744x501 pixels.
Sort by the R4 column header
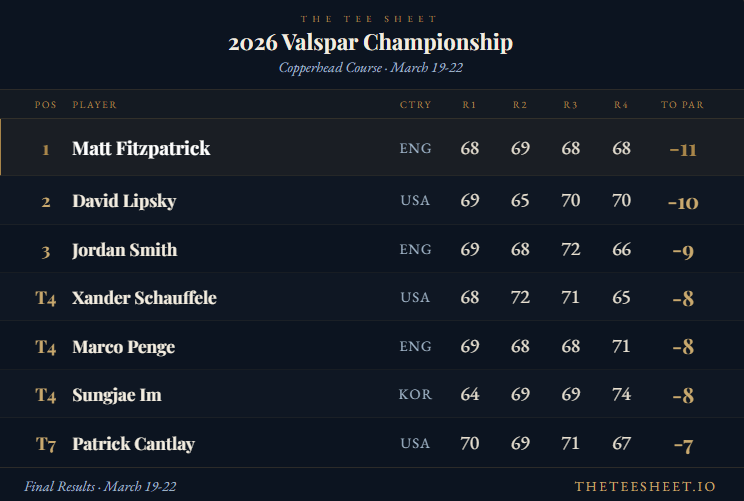(x=621, y=105)
